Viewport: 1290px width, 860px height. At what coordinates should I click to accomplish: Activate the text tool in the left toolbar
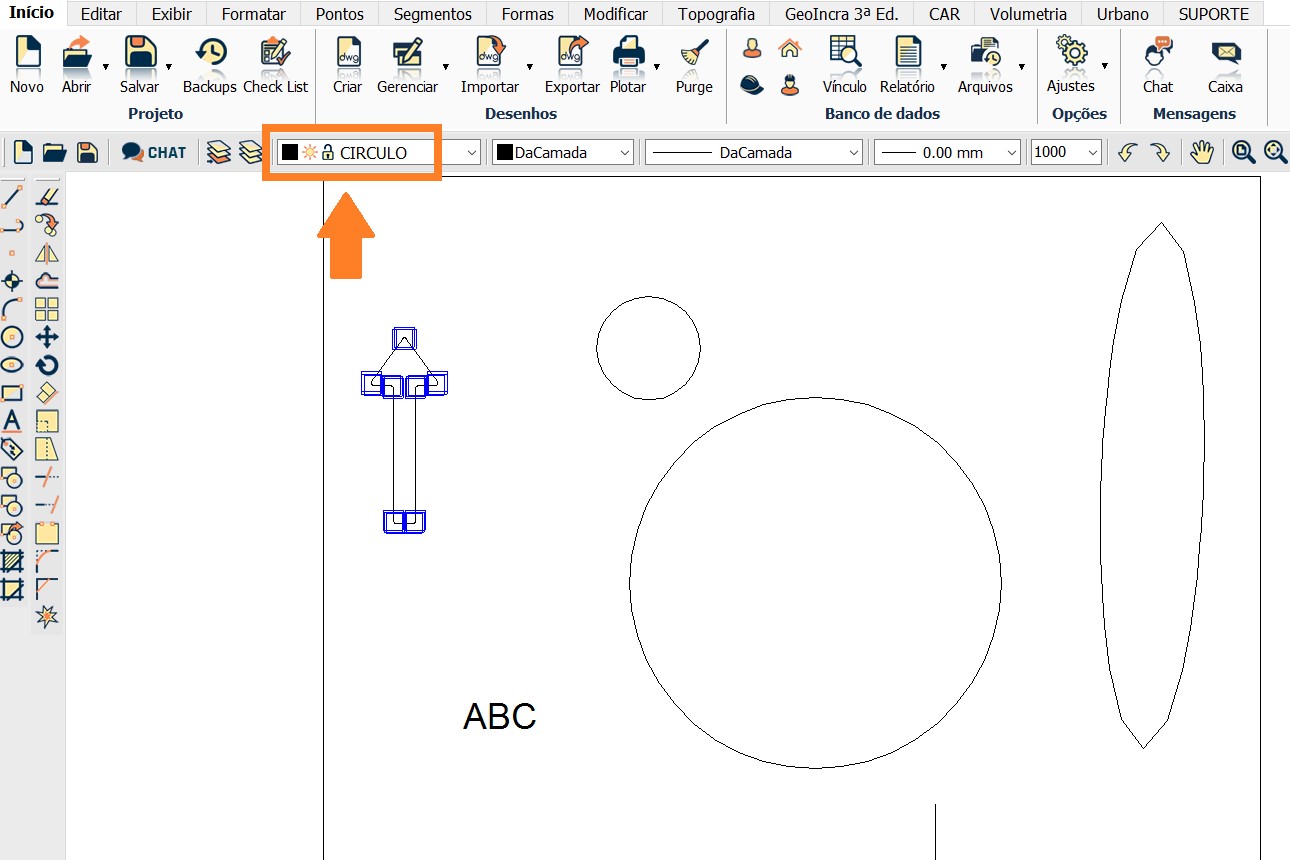click(x=12, y=421)
